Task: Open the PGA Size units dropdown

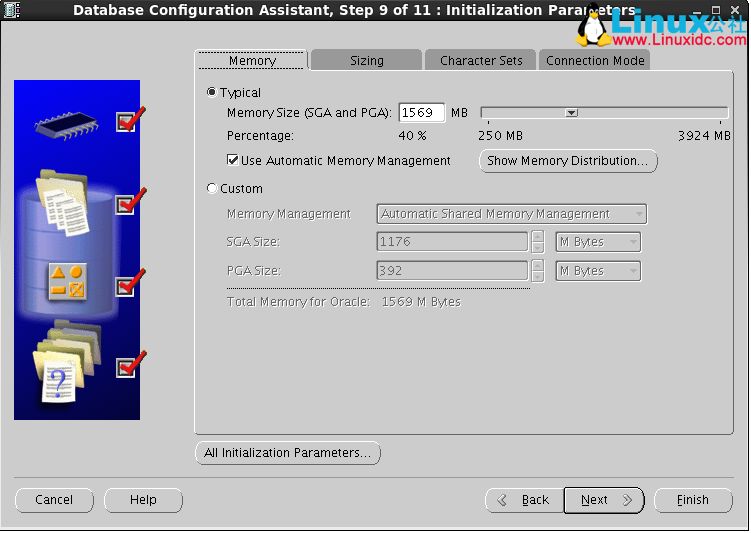Action: (x=598, y=271)
